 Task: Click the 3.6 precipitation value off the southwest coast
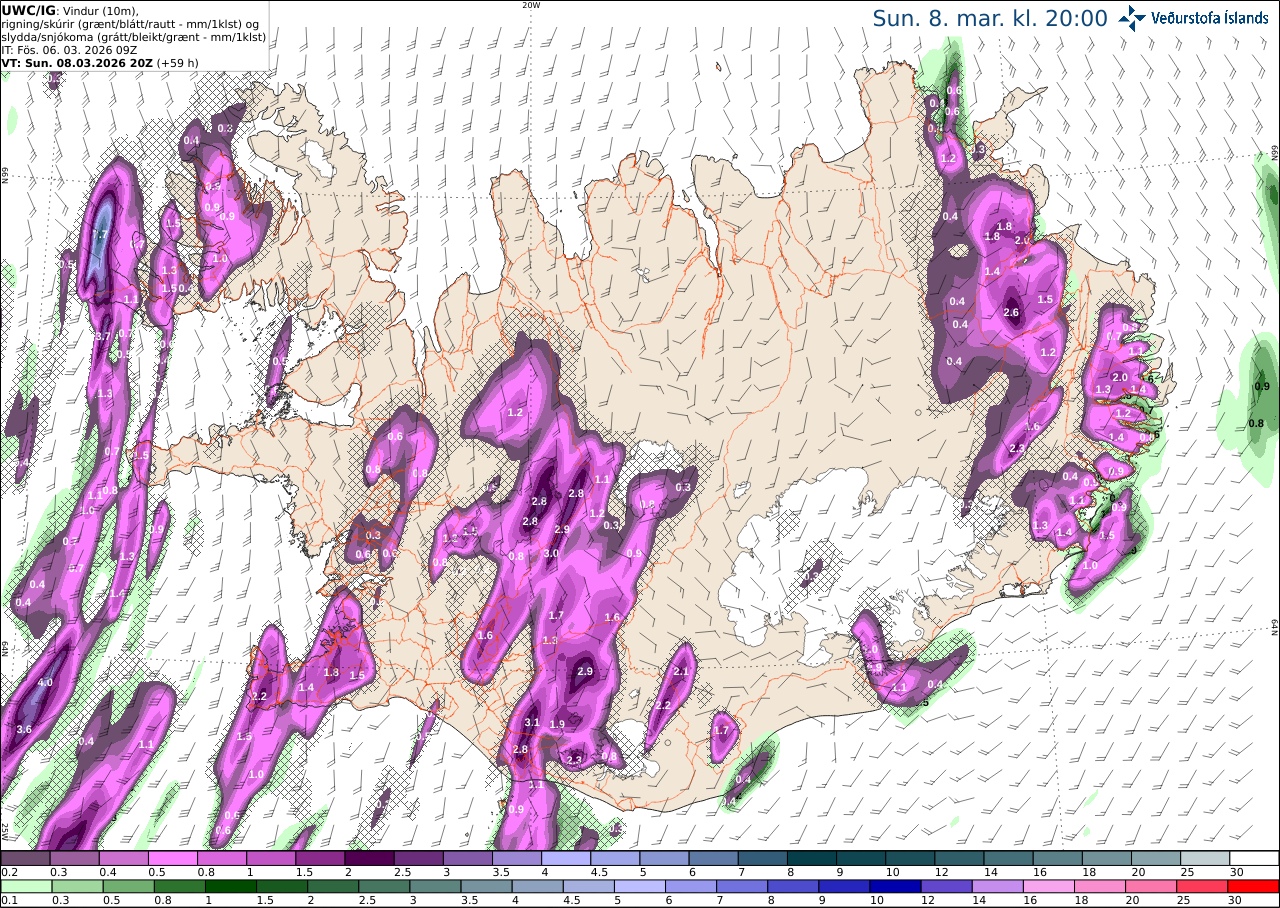click(24, 730)
